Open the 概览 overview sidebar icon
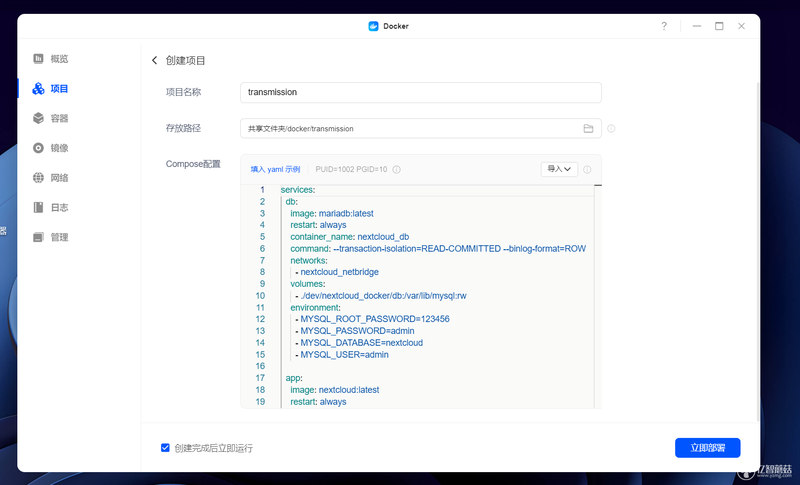 click(x=38, y=59)
